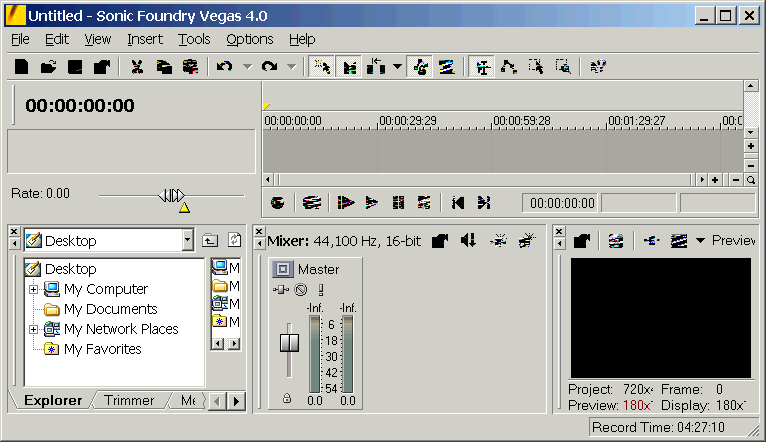Select the Zoom Edit tool
The height and width of the screenshot is (442, 766).
coord(563,66)
